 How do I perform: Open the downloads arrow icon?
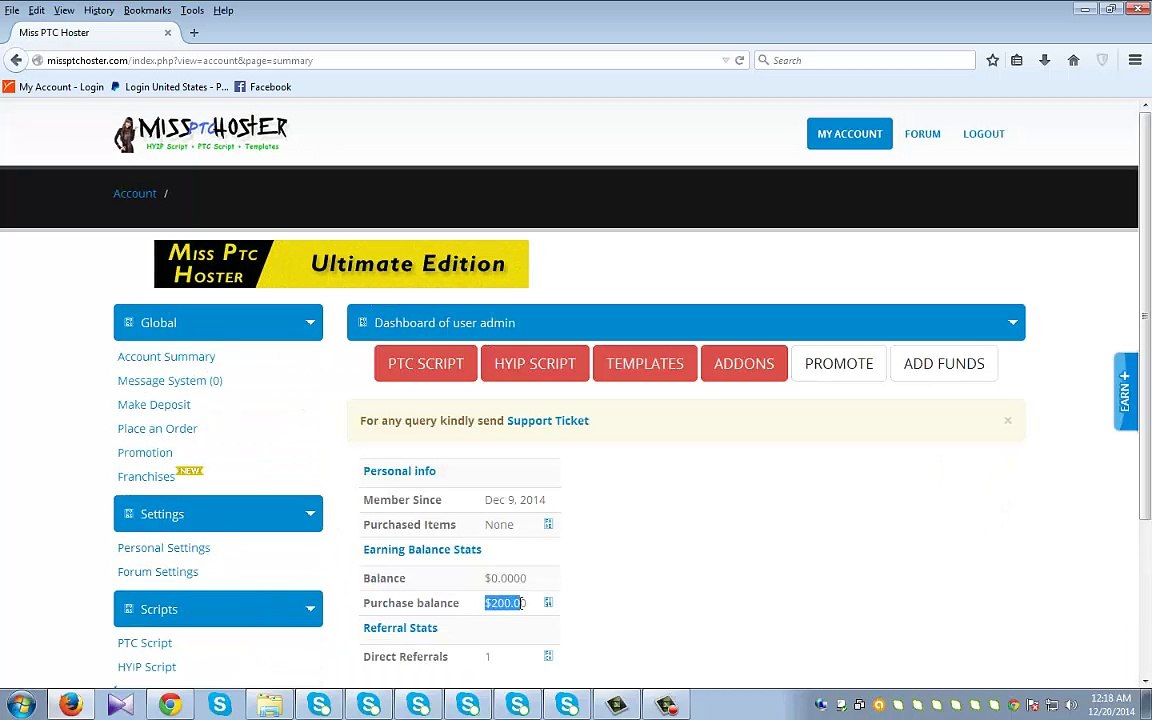click(1045, 60)
